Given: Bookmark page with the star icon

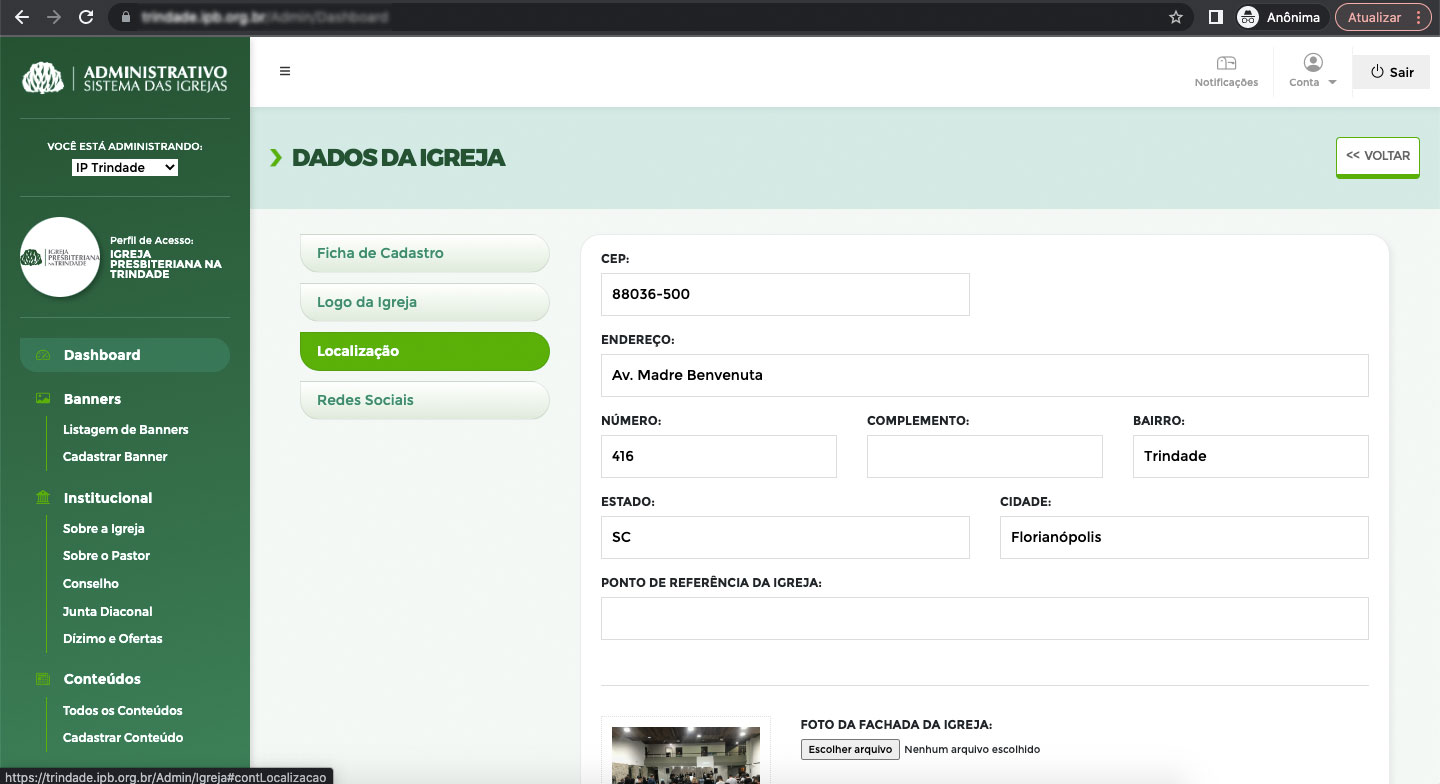Looking at the screenshot, I should (x=1176, y=17).
